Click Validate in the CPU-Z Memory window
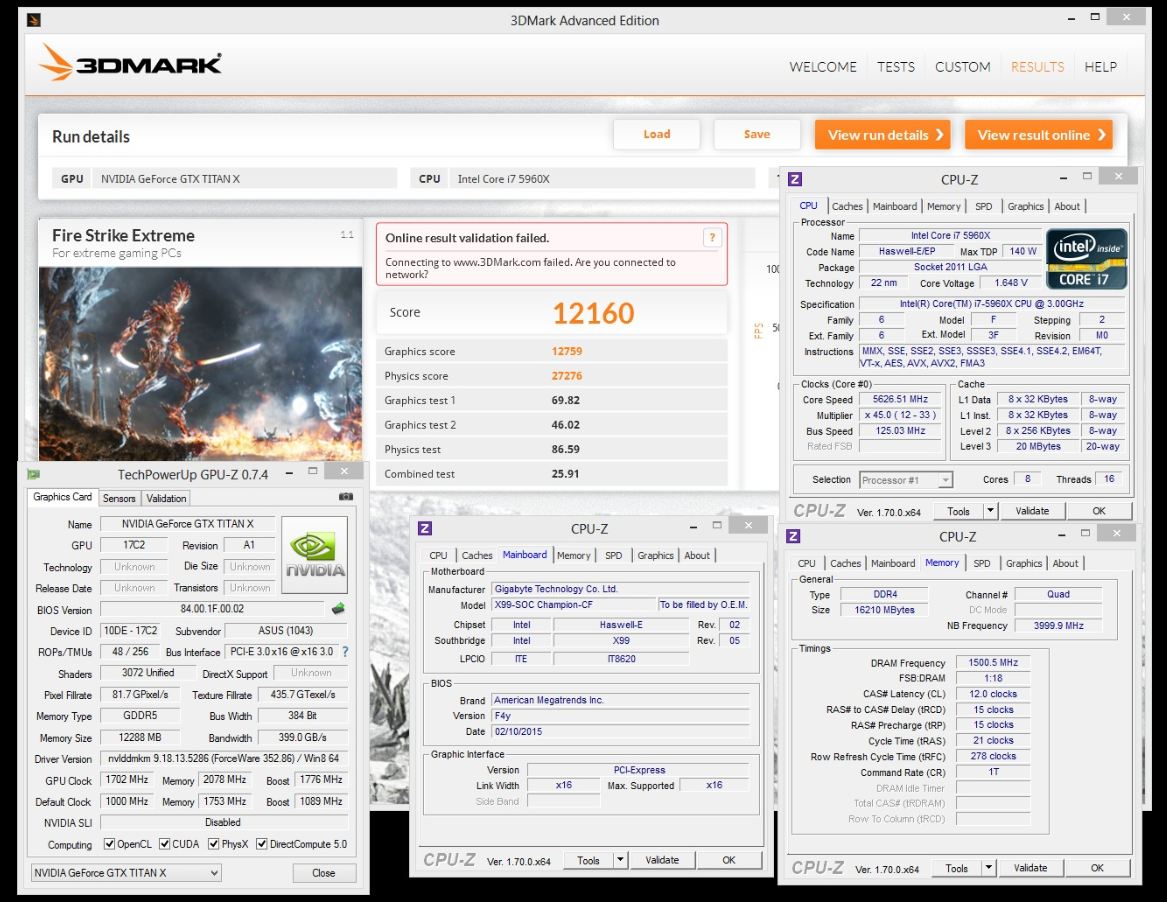This screenshot has width=1167, height=902. pyautogui.click(x=1030, y=868)
